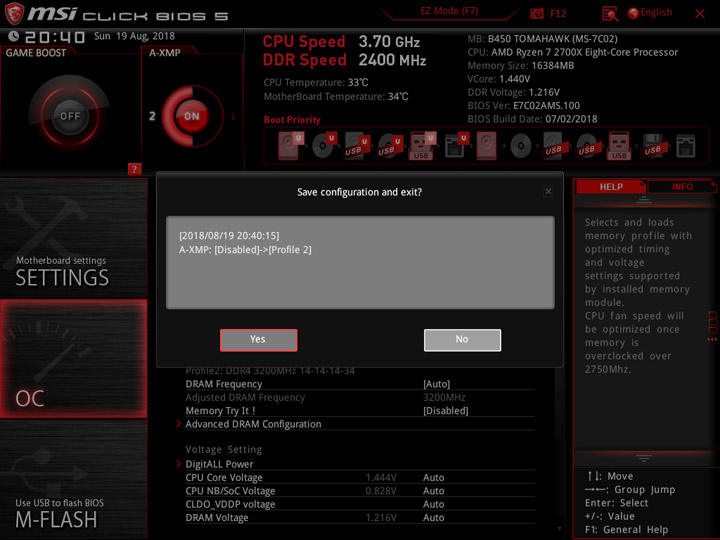
Task: Open the BIOS search magnifier icon
Action: pyautogui.click(x=610, y=14)
